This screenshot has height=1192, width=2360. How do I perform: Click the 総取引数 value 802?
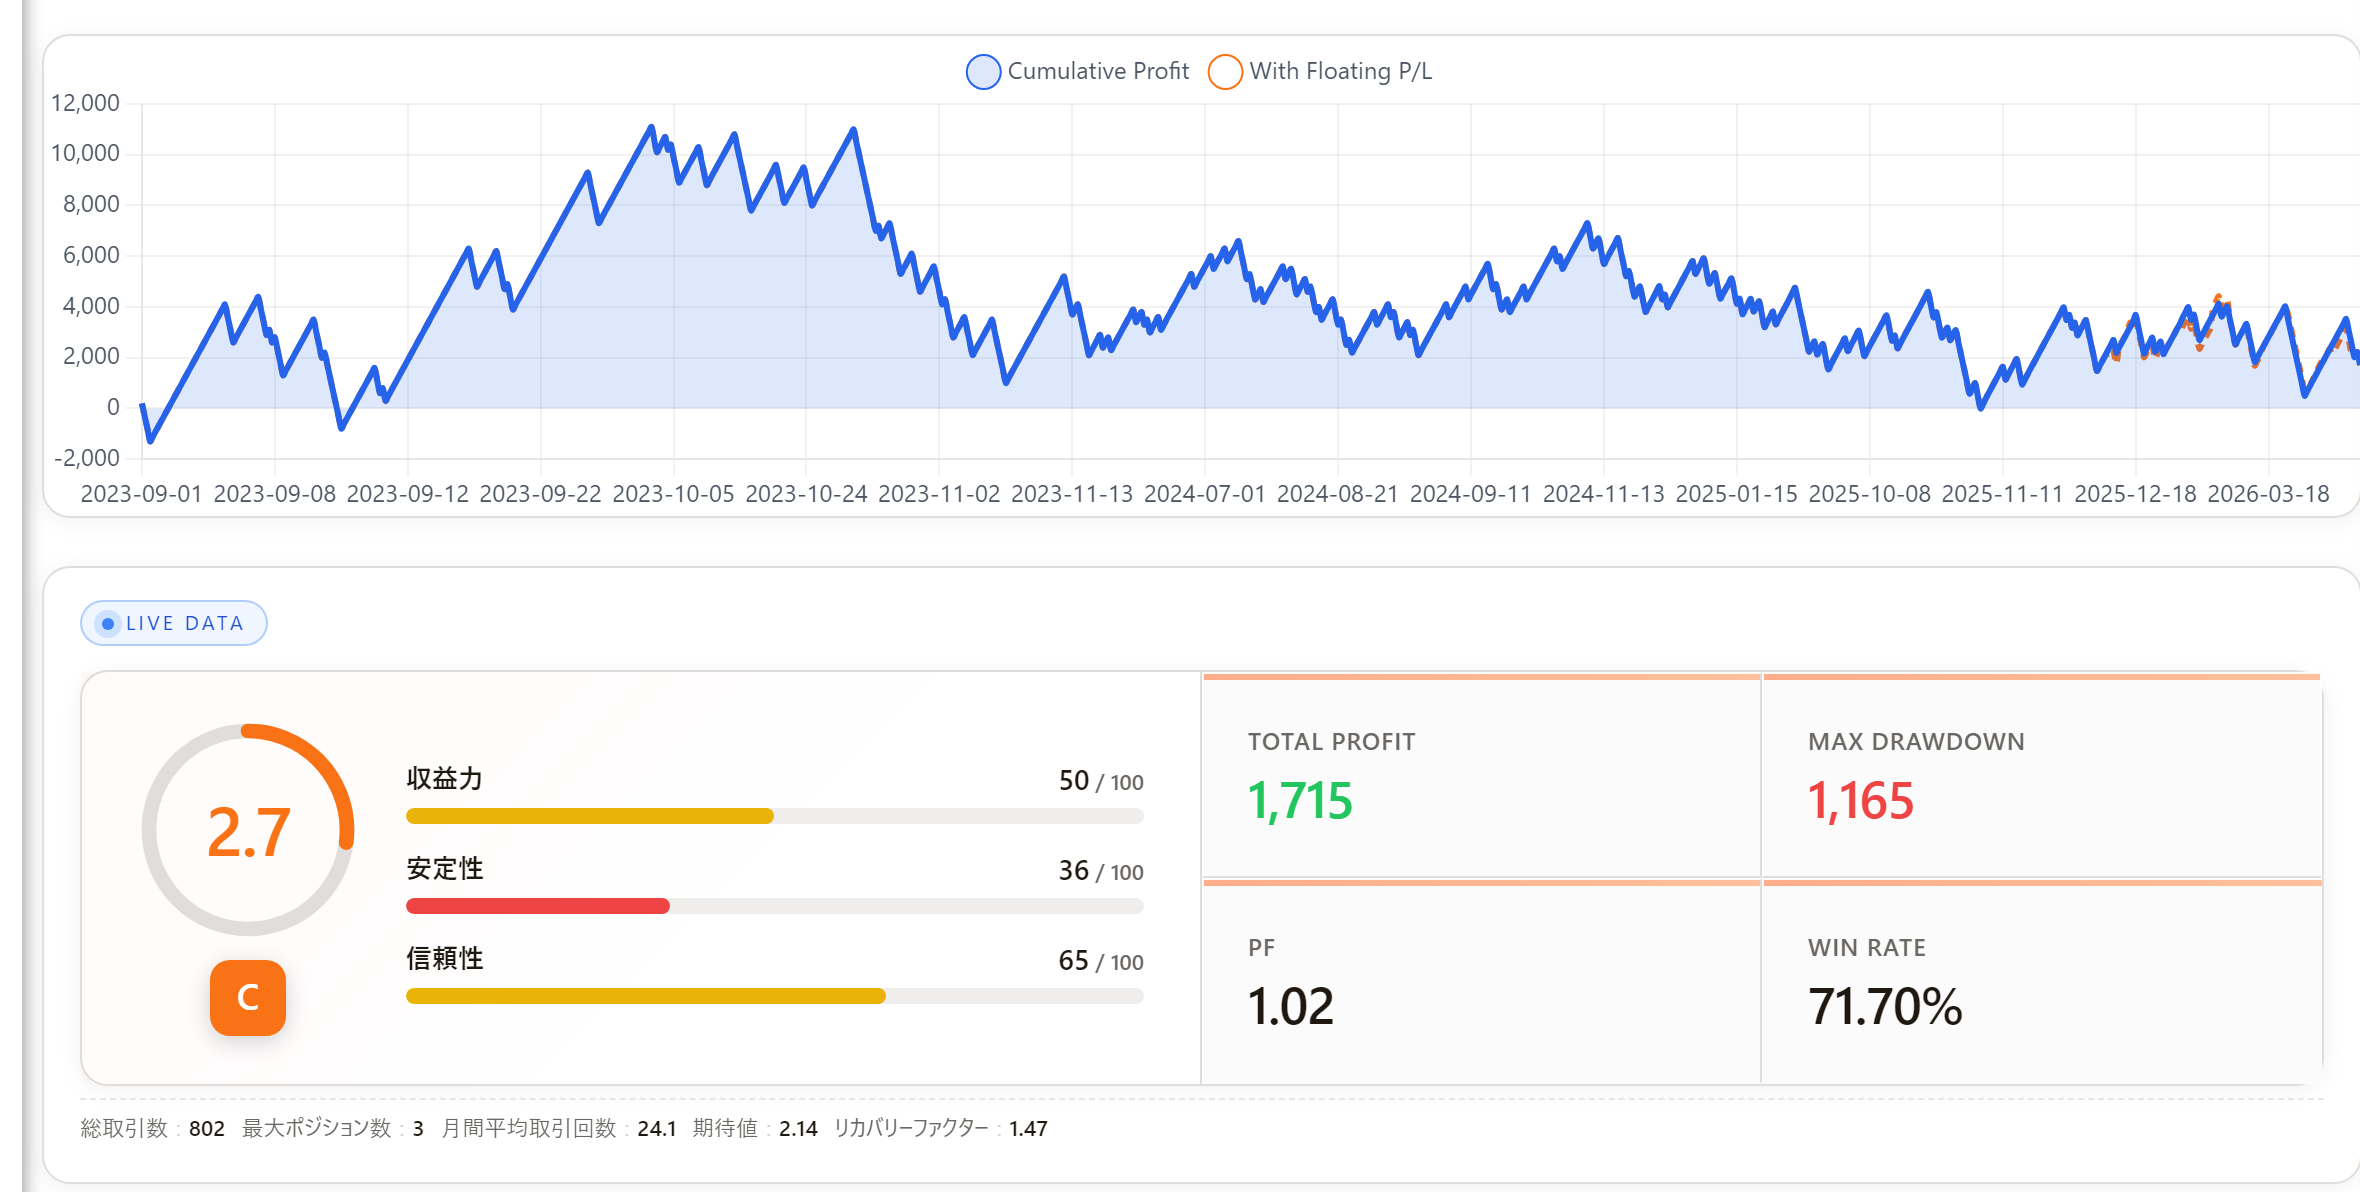[x=207, y=1129]
